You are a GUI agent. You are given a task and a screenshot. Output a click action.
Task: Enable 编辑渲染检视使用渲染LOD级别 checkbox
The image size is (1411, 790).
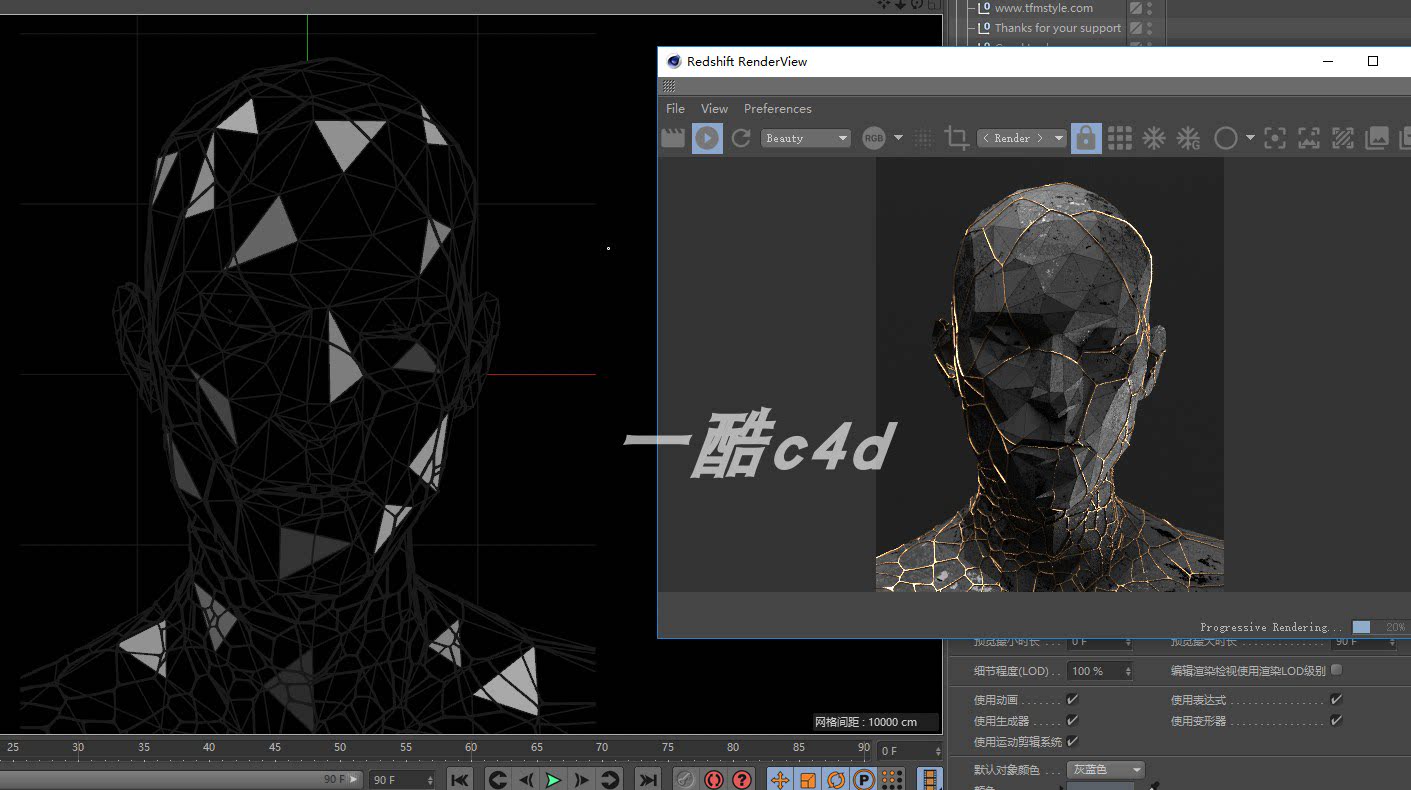[x=1336, y=670]
